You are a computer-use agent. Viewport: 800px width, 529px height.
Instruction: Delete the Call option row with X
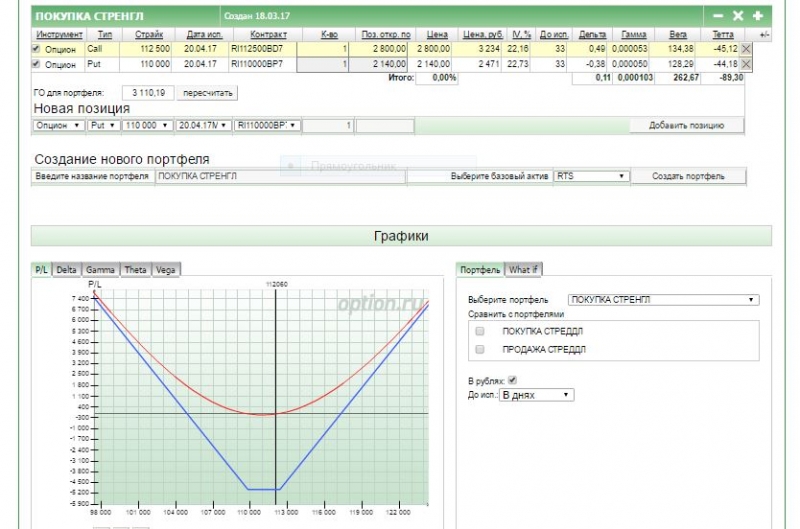[746, 48]
